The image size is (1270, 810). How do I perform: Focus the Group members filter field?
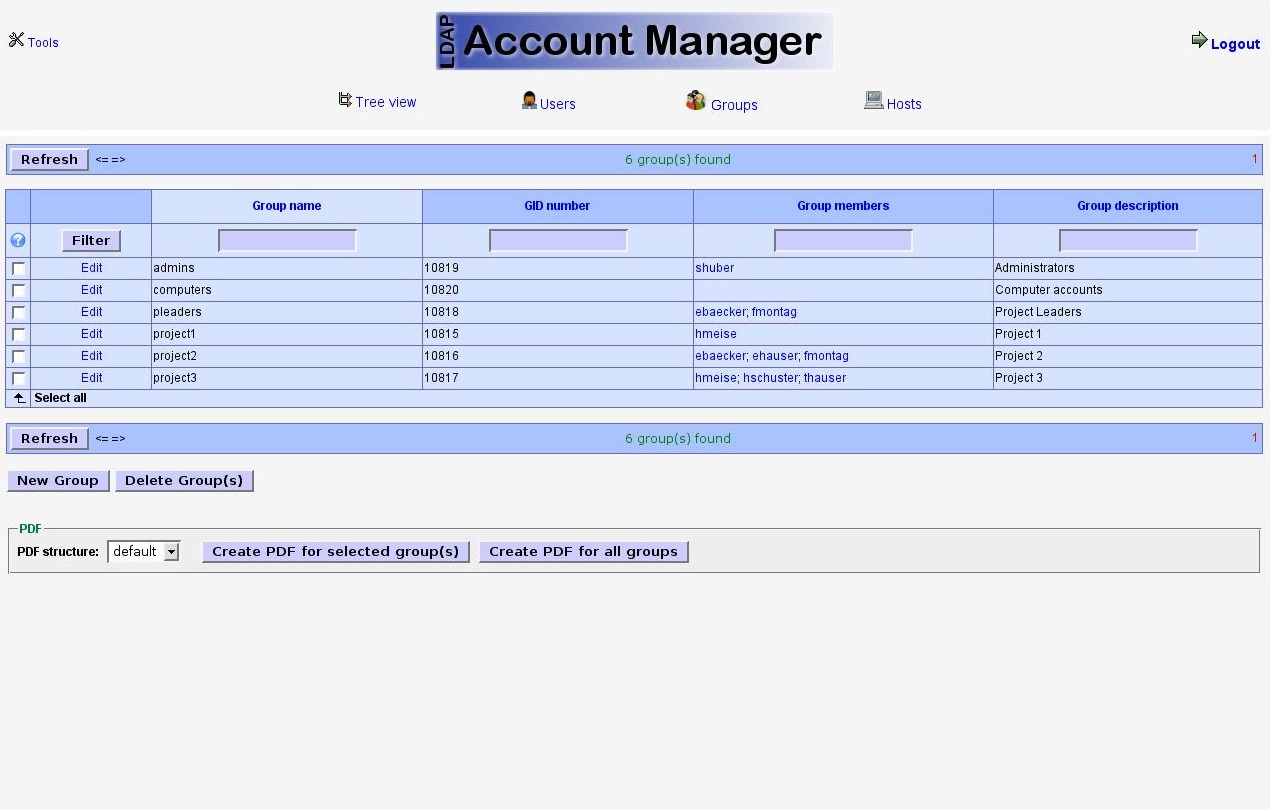(x=843, y=241)
